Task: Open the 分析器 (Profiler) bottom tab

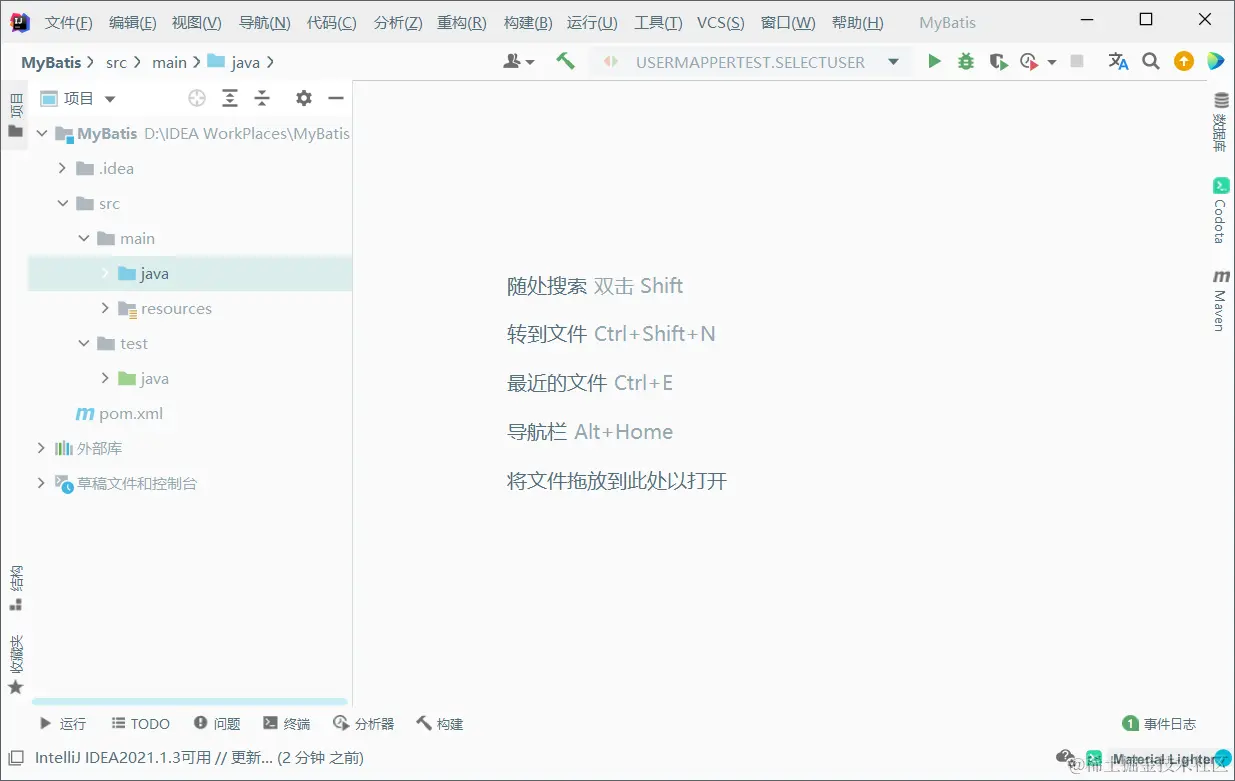Action: click(364, 723)
